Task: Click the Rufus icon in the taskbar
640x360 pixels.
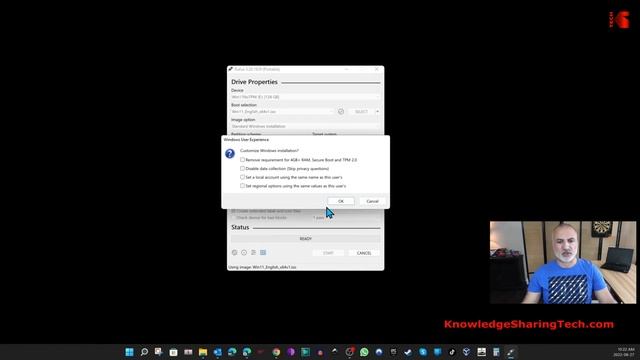Action: click(x=511, y=352)
